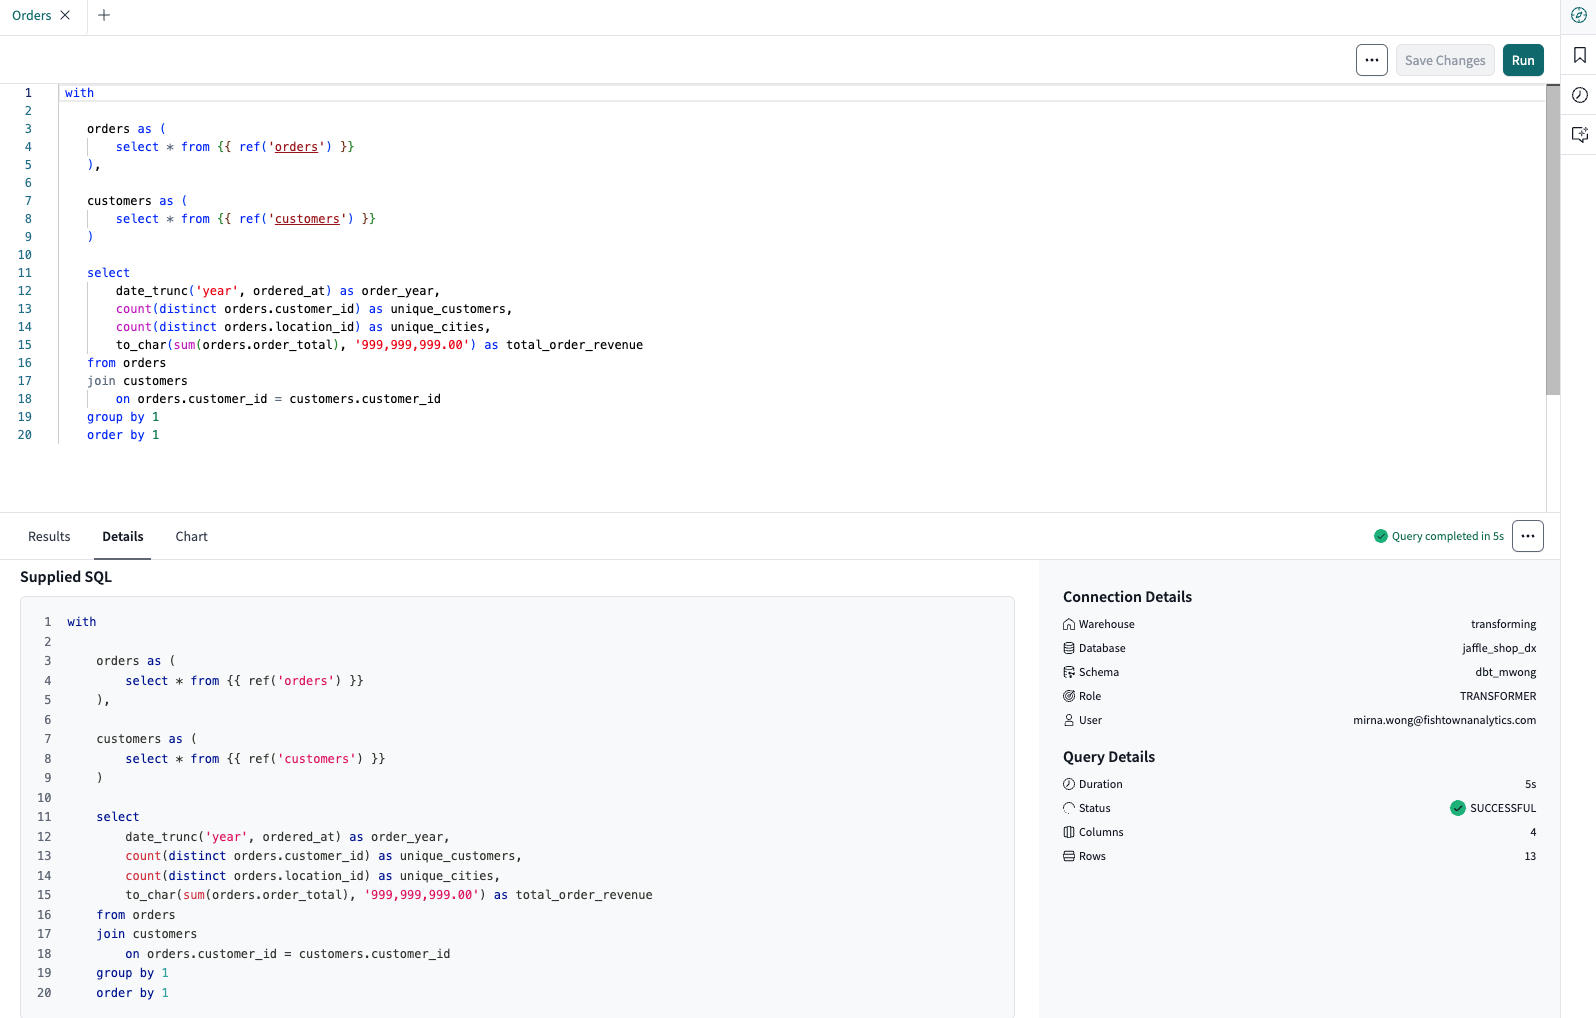Click the Run button

pyautogui.click(x=1523, y=60)
